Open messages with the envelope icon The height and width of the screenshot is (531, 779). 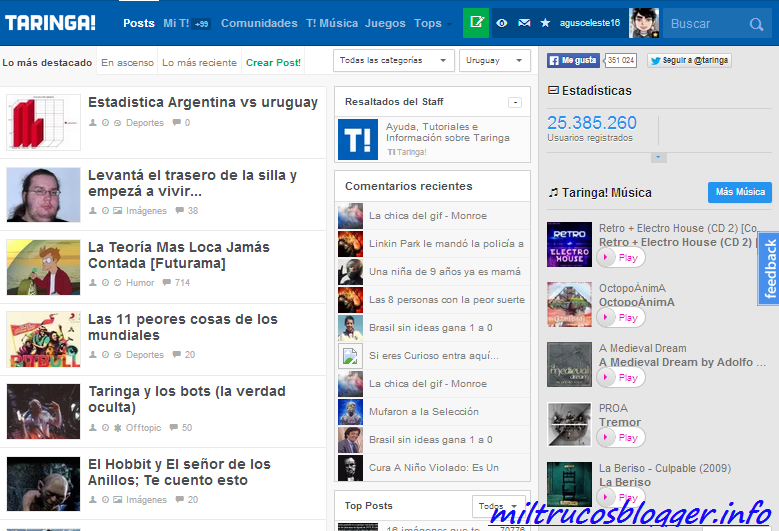pos(524,23)
